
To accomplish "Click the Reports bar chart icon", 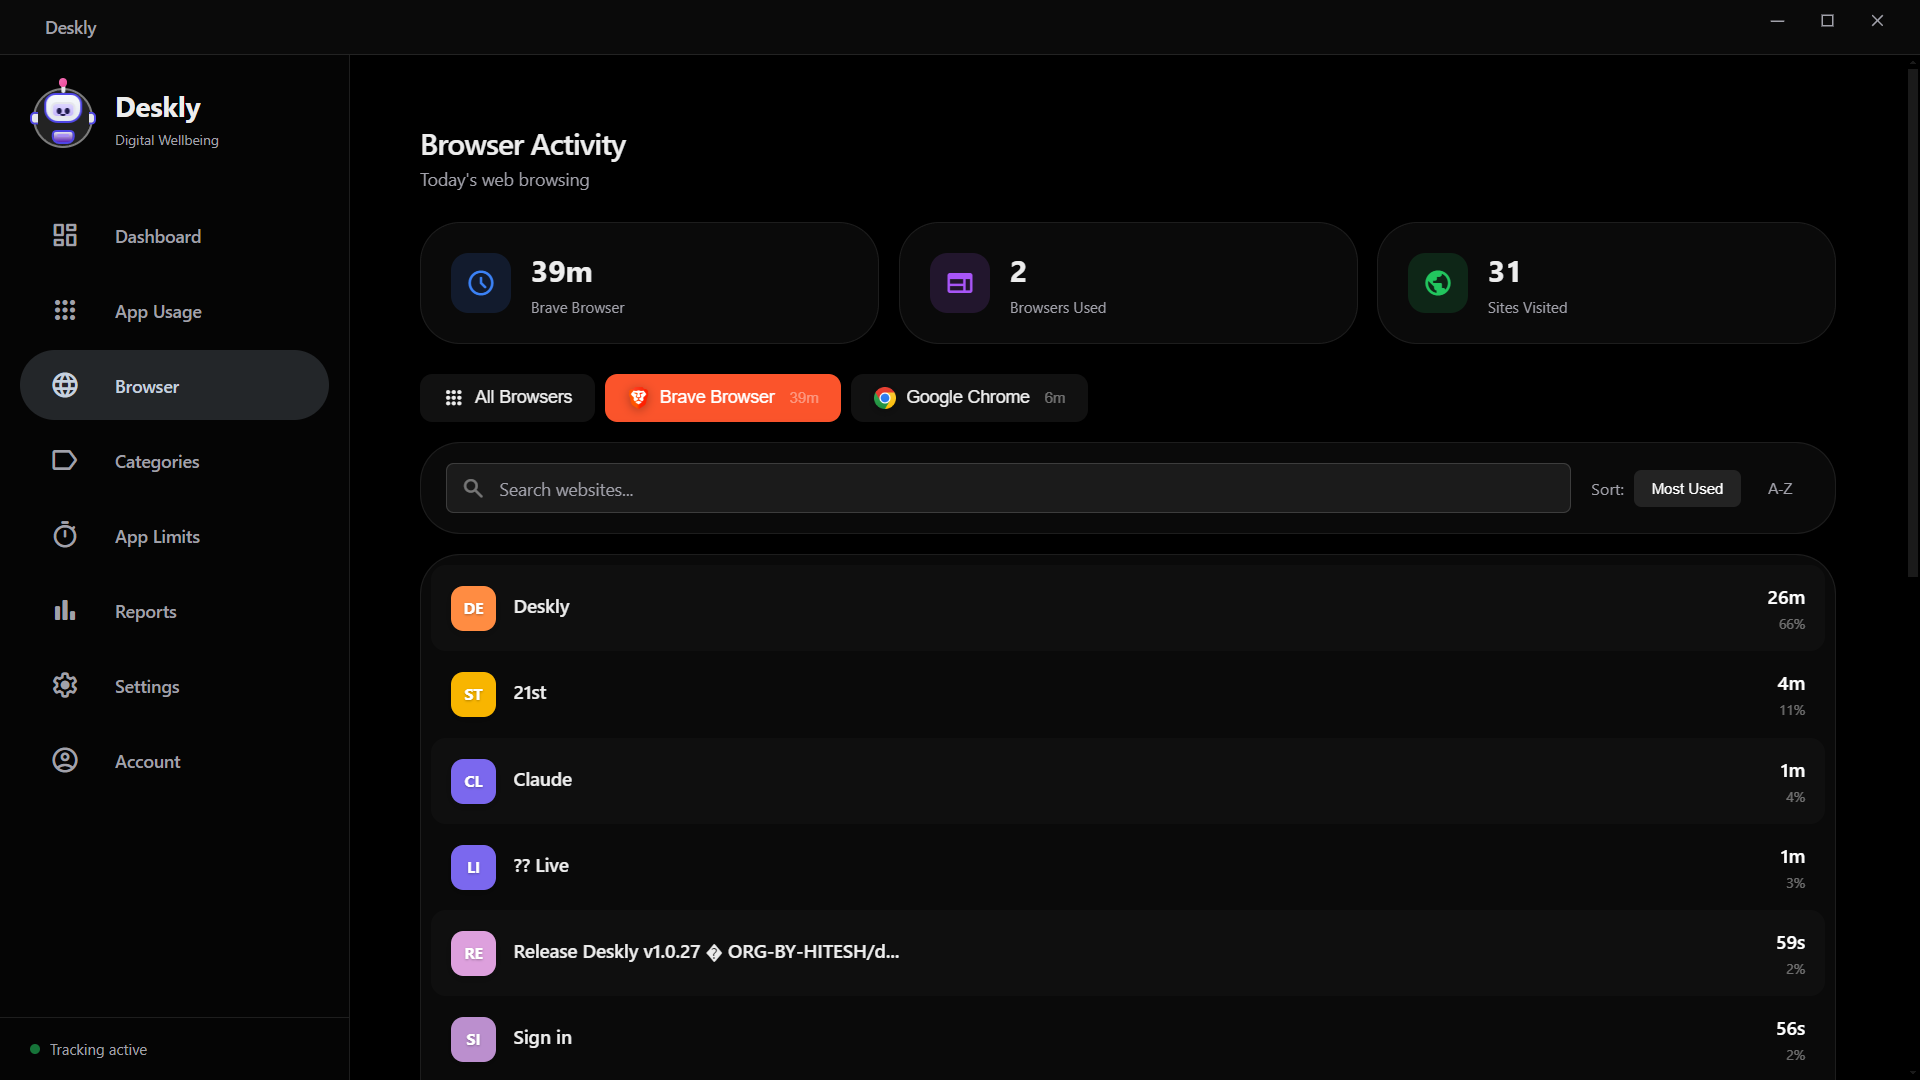I will [x=65, y=610].
